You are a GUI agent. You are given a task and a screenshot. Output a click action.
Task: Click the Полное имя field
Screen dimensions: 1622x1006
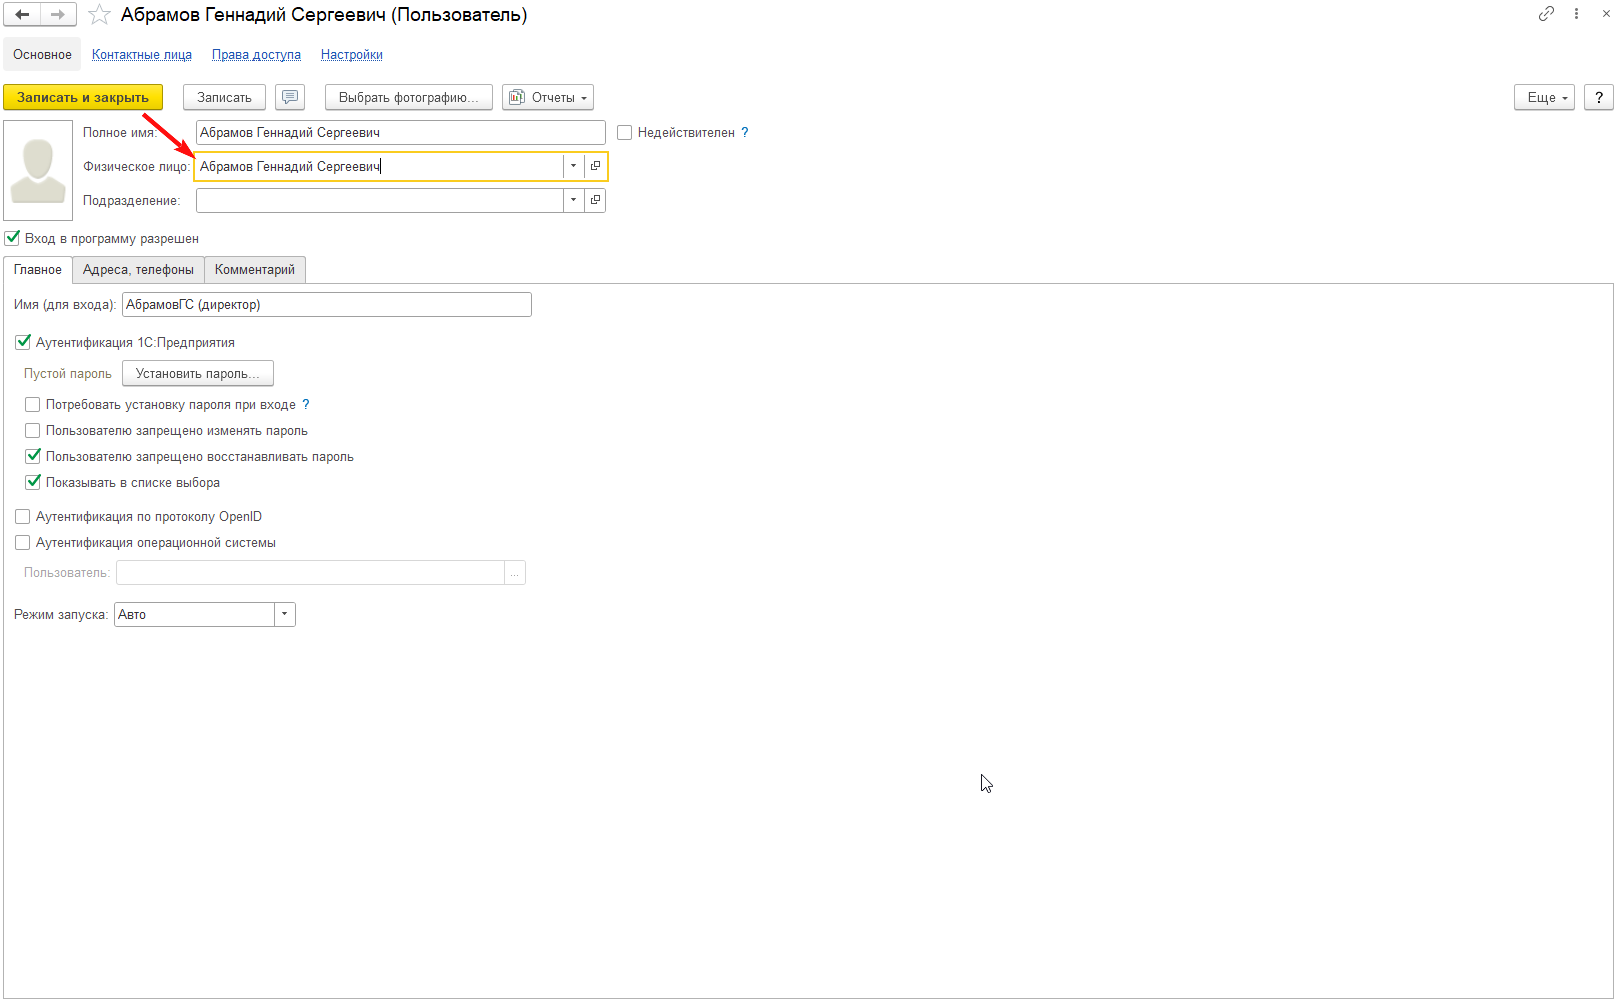(401, 132)
